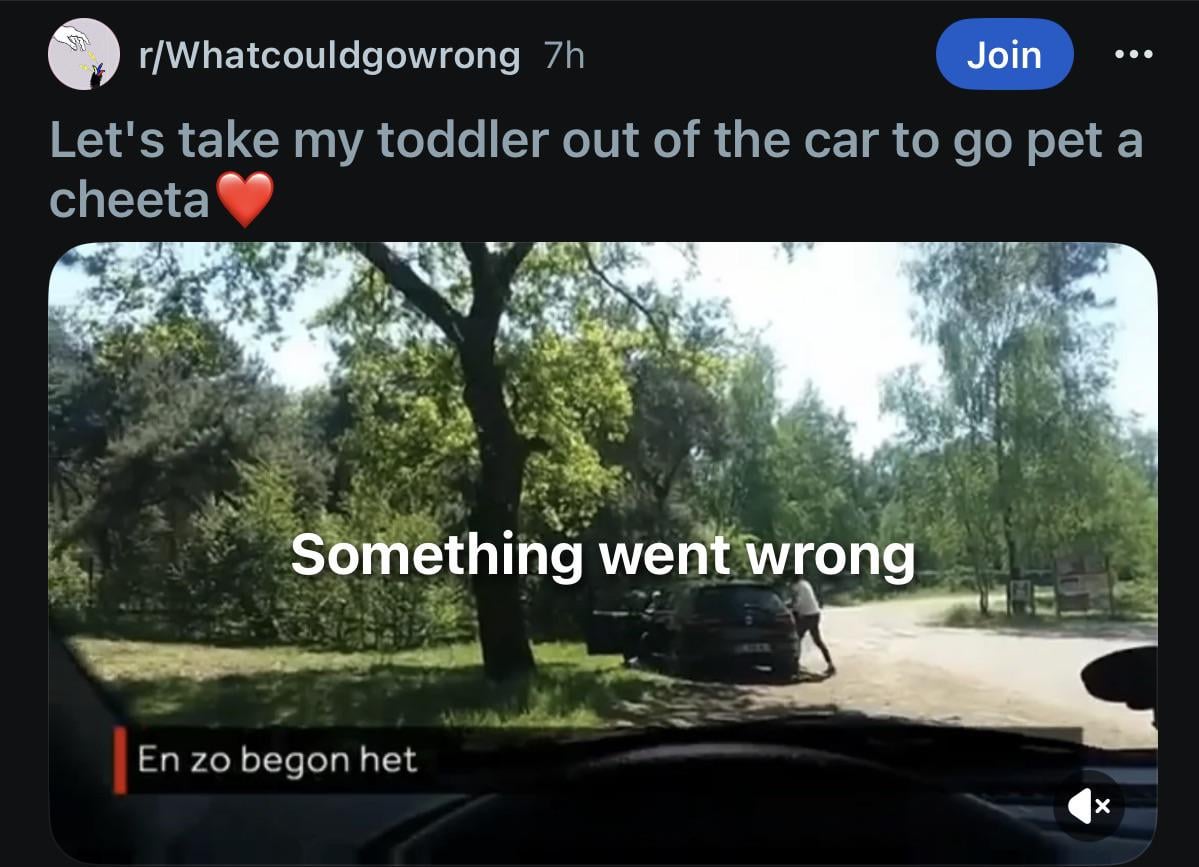
Task: Click the red bar beside the caption
Action: click(120, 760)
